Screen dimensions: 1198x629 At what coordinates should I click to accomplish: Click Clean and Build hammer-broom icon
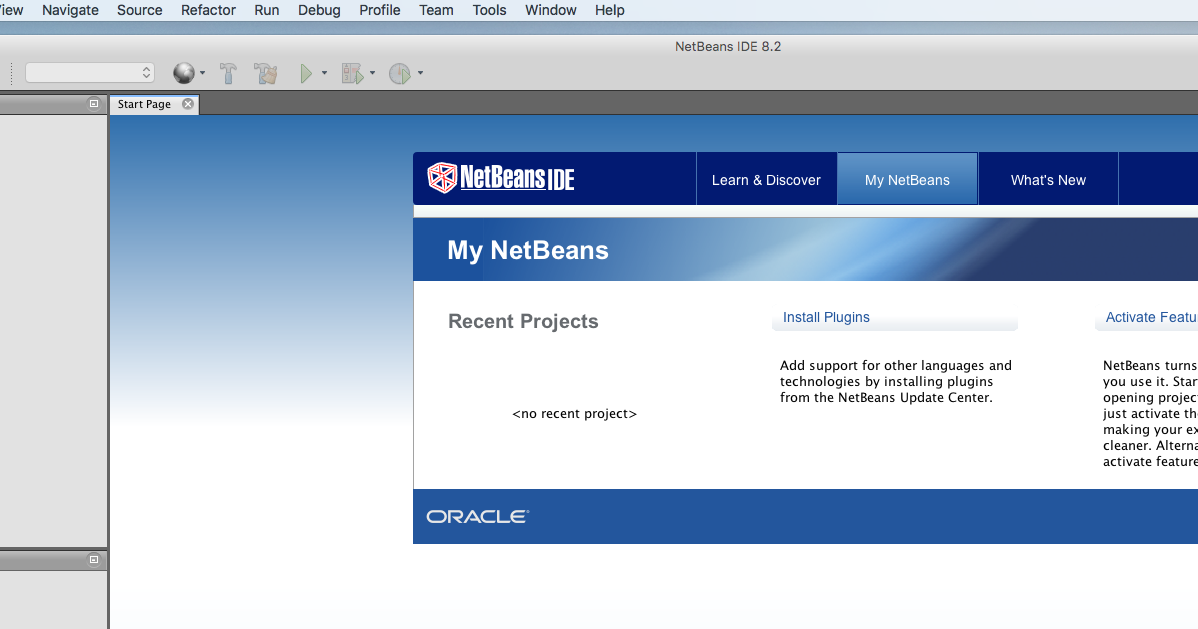[x=266, y=73]
